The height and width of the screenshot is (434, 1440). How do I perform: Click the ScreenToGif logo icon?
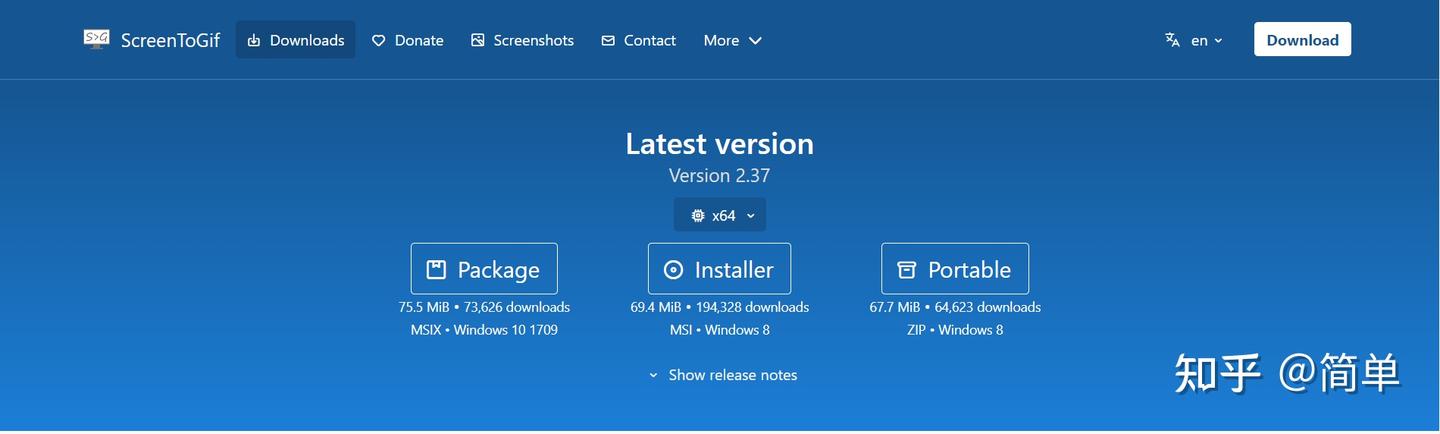[x=96, y=39]
